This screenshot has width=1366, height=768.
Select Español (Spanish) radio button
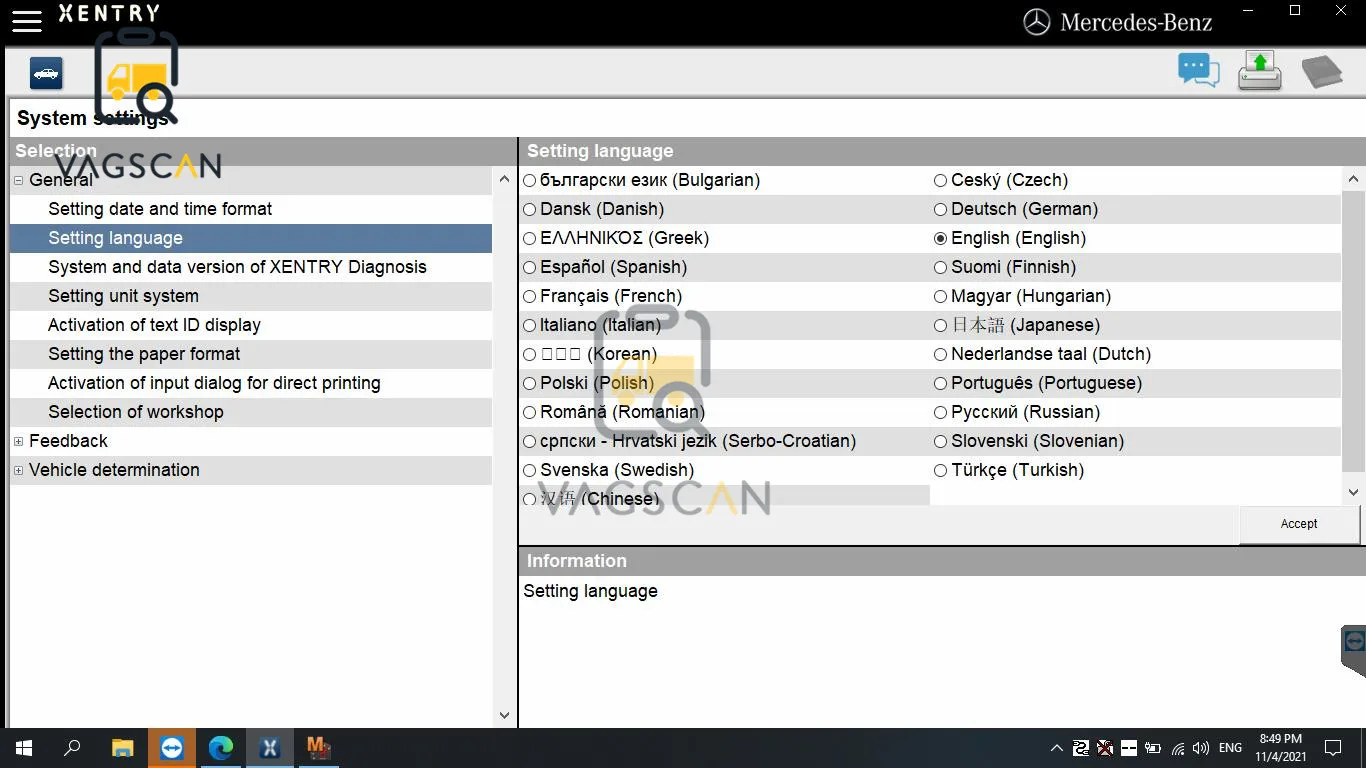[x=530, y=268]
